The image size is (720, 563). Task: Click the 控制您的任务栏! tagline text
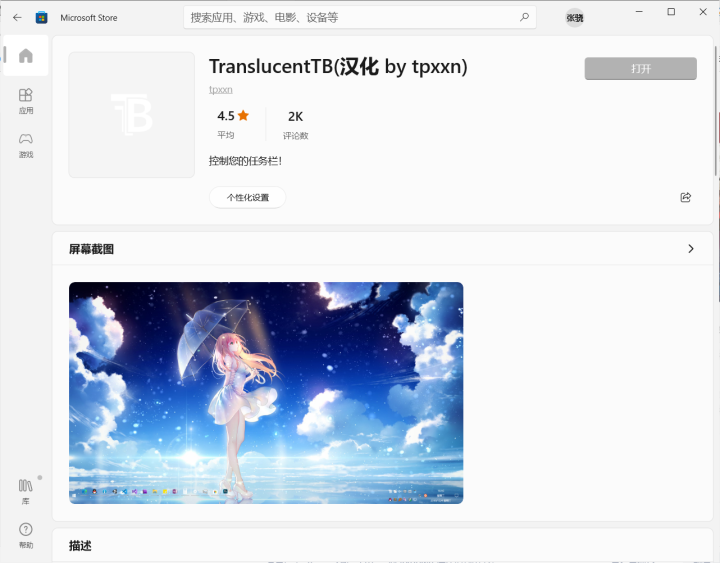[245, 161]
